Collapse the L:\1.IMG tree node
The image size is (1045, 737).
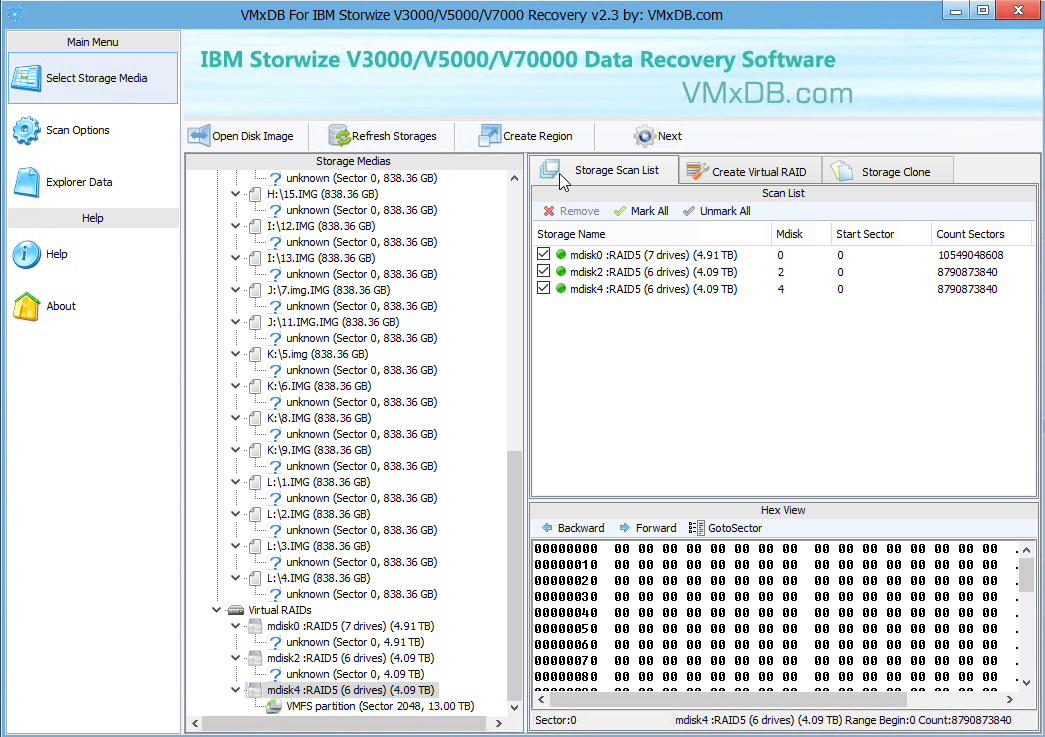click(235, 482)
